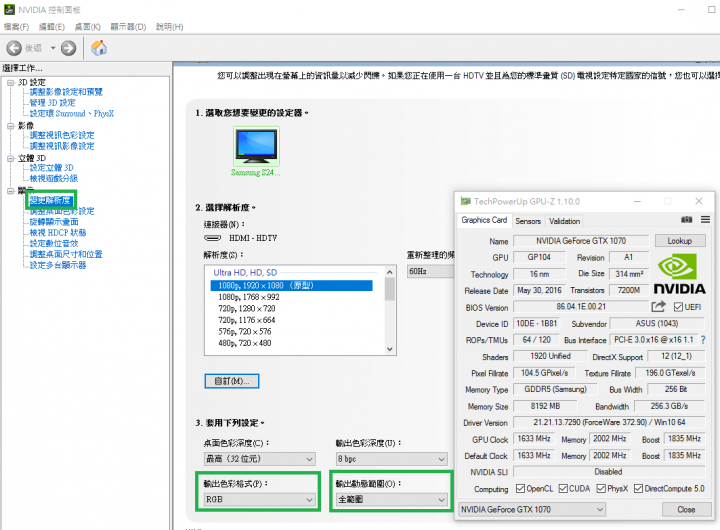Select 720p, 1176 × 664 resolution
720x530 pixels.
pos(247,320)
